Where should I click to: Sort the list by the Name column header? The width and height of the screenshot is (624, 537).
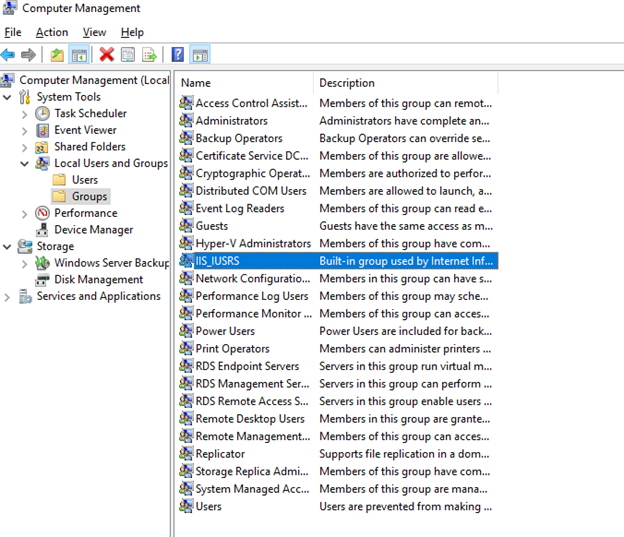click(x=244, y=83)
